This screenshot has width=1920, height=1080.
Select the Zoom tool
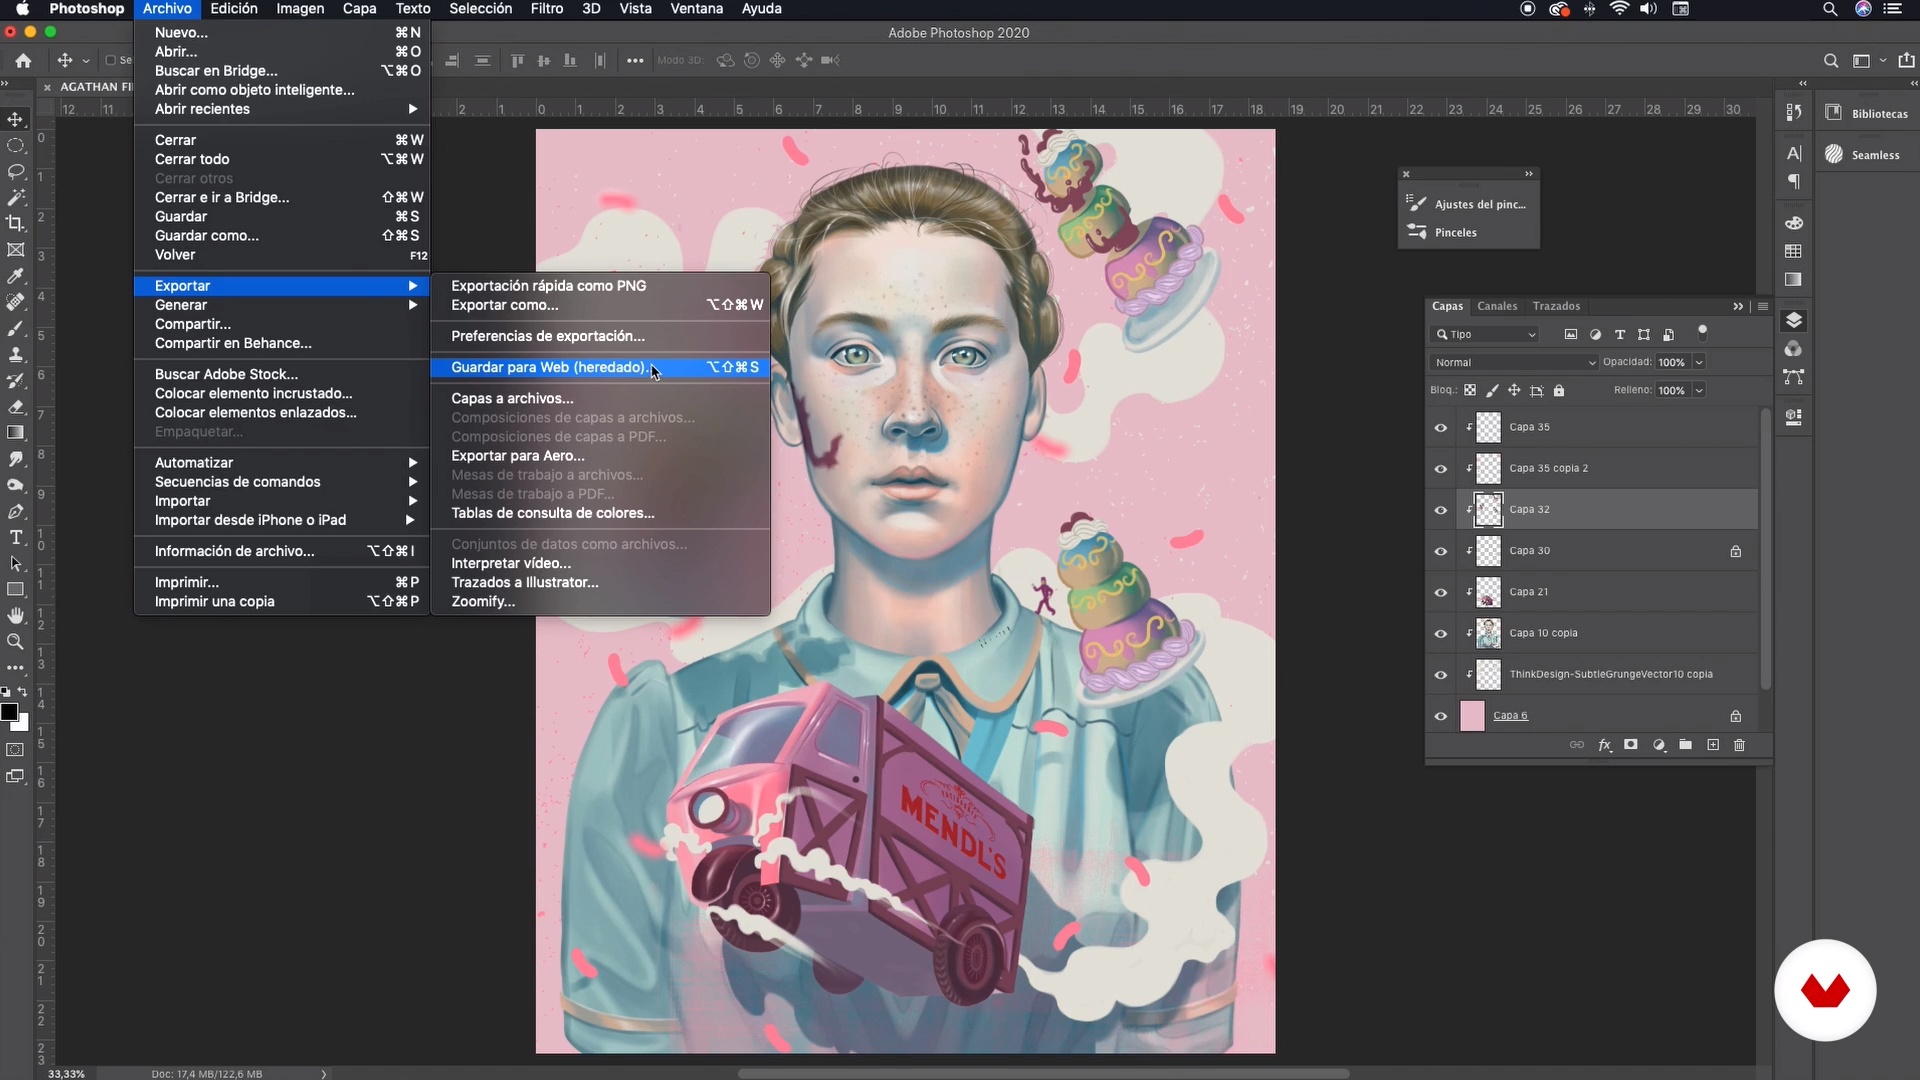[16, 641]
